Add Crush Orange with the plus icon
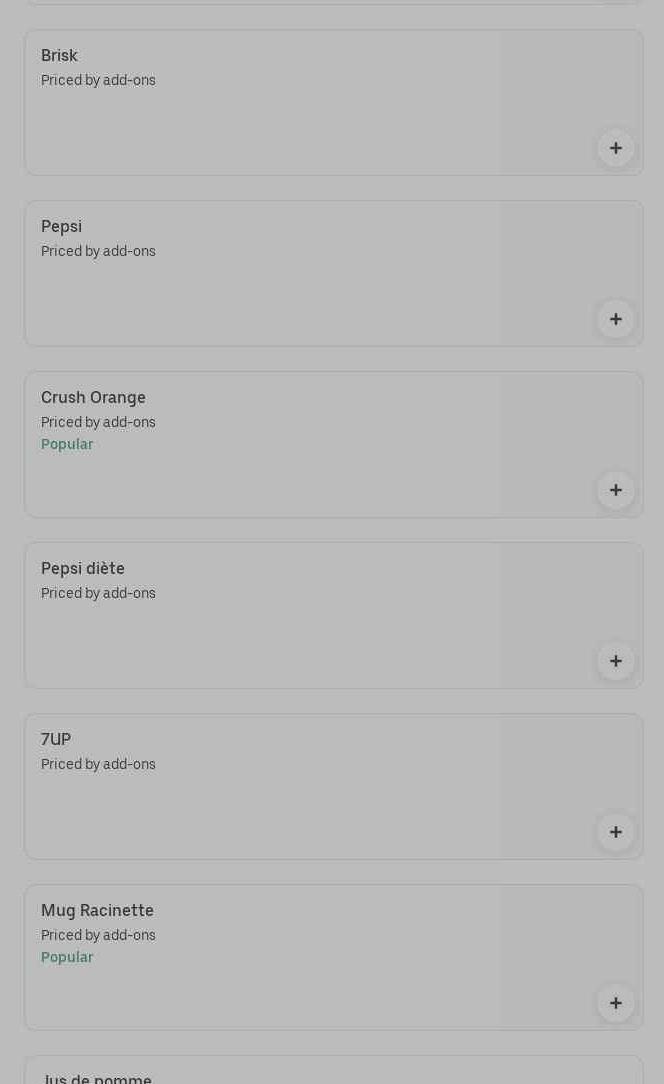The width and height of the screenshot is (664, 1084). pos(615,490)
